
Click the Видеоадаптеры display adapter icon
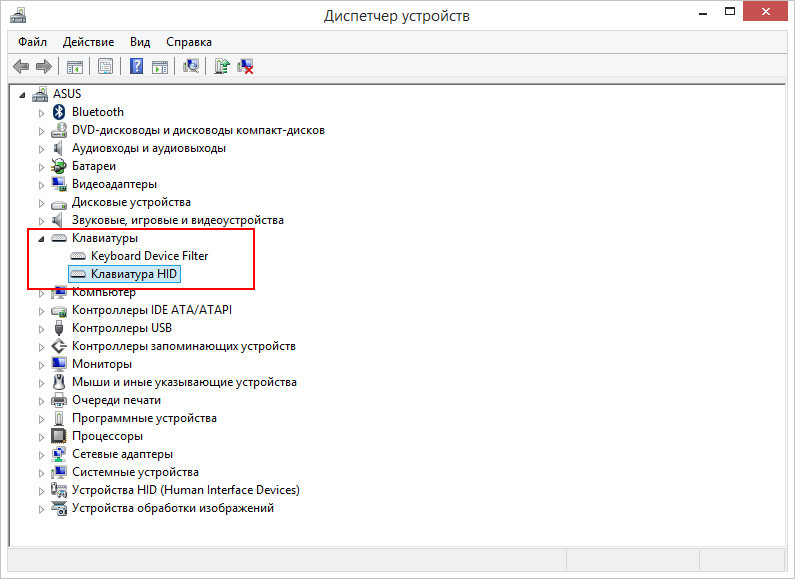click(59, 184)
